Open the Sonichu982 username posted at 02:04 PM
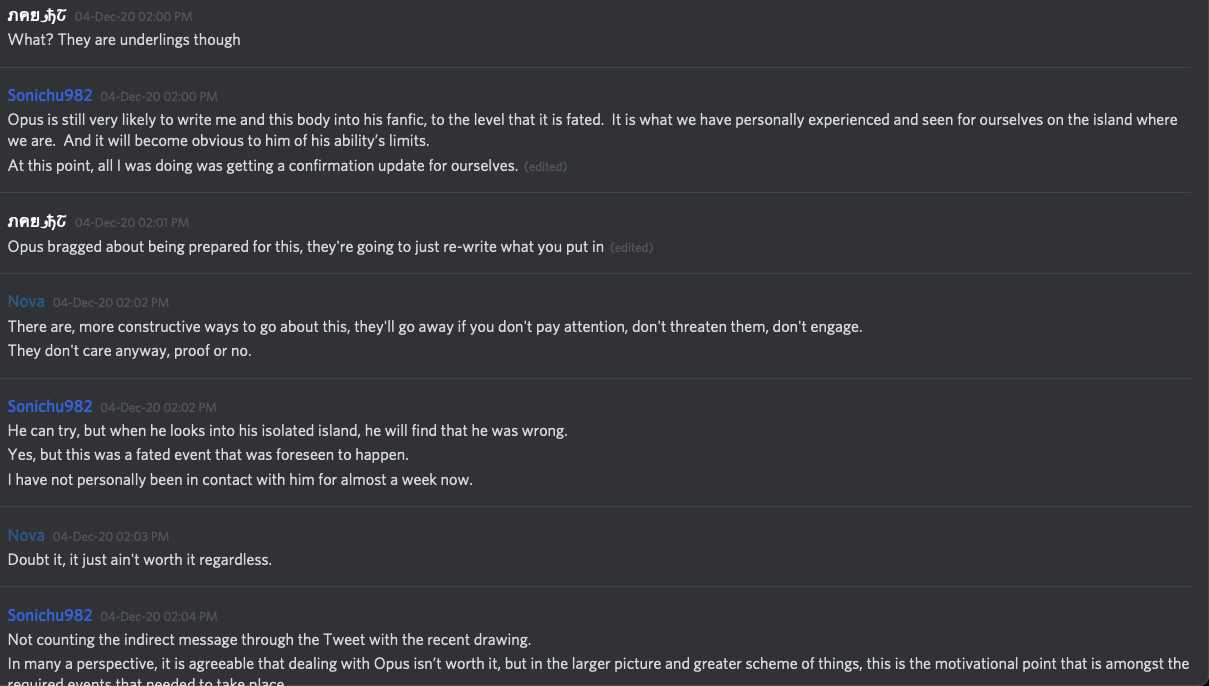Image resolution: width=1209 pixels, height=686 pixels. pos(50,616)
